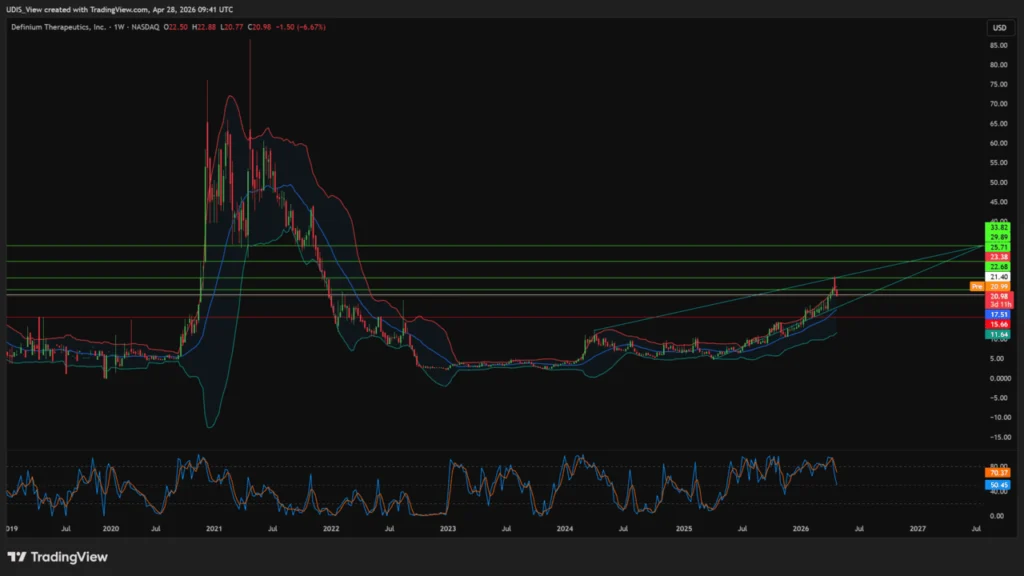
Task: Click the green 29.89 price label
Action: (999, 237)
